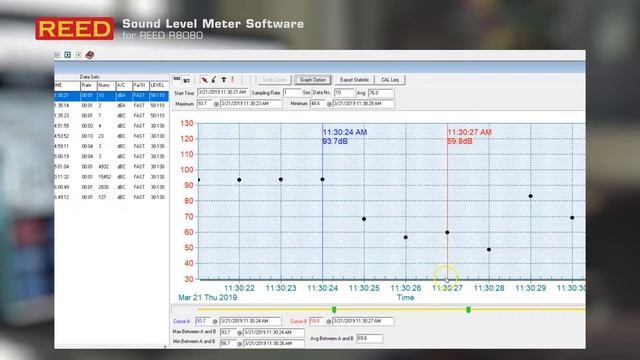Viewport: 640px width, 360px height.
Task: Click the Data No. field
Action: tap(344, 93)
